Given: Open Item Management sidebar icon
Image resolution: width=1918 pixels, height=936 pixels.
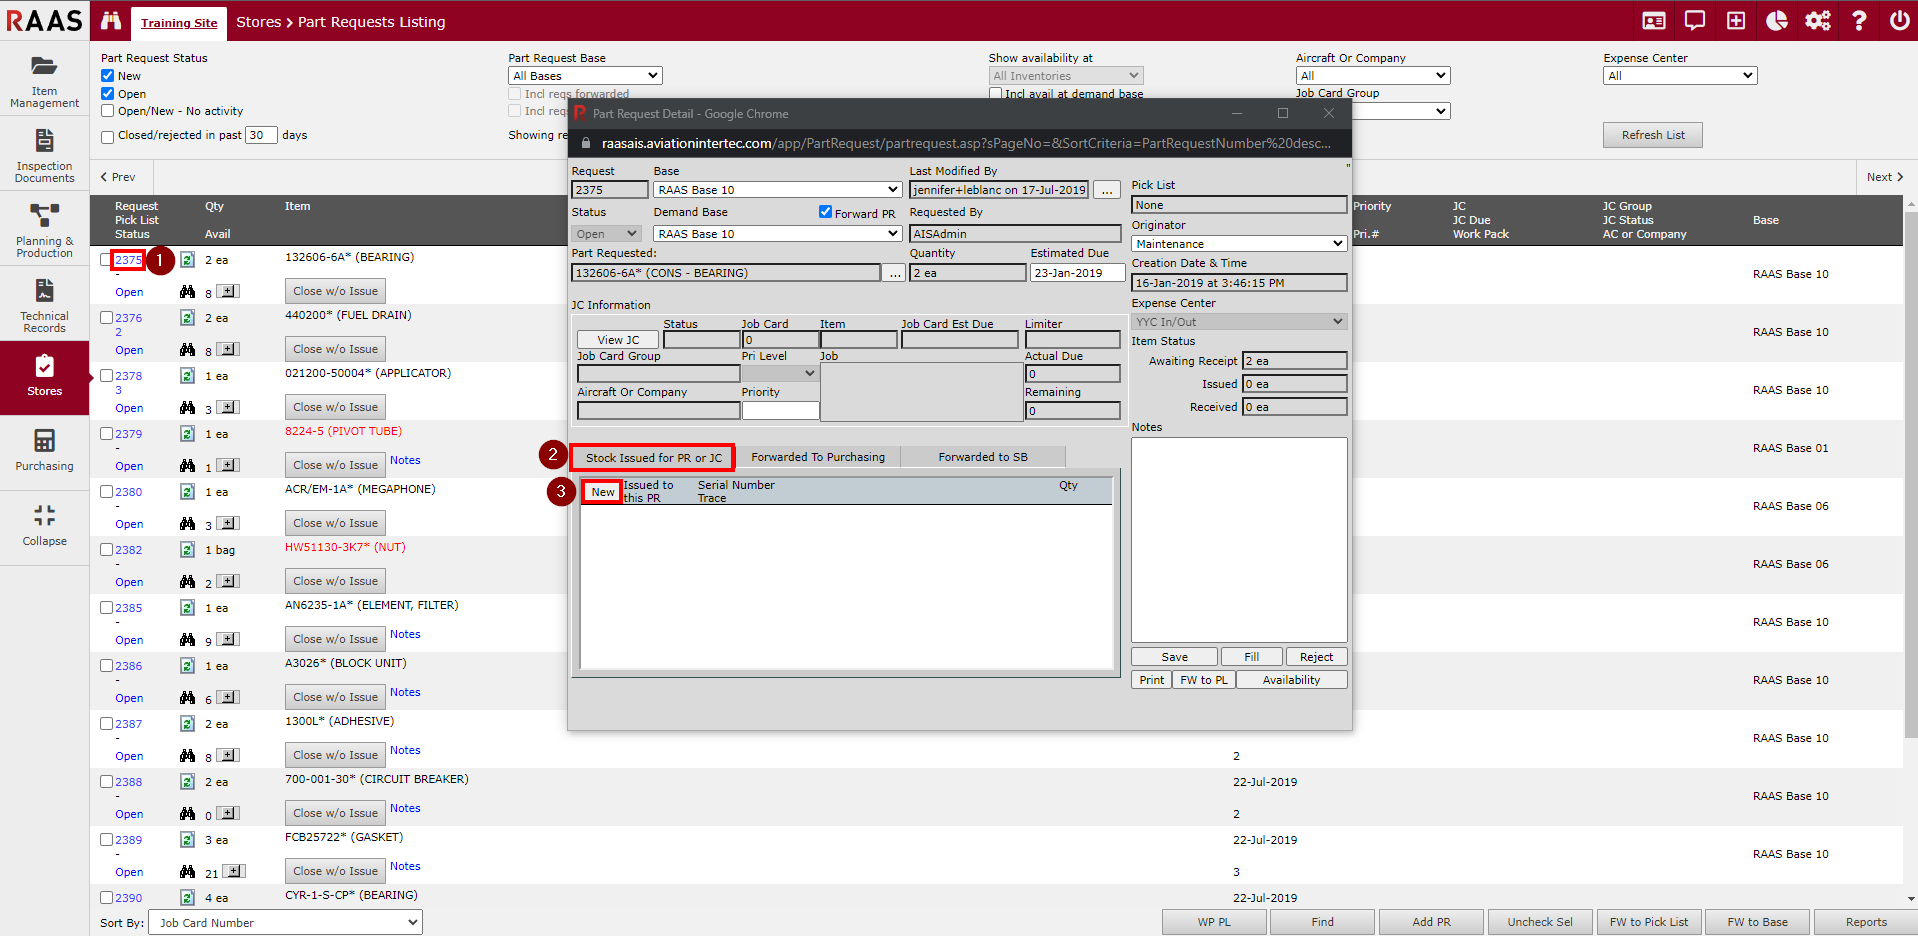Looking at the screenshot, I should (44, 80).
